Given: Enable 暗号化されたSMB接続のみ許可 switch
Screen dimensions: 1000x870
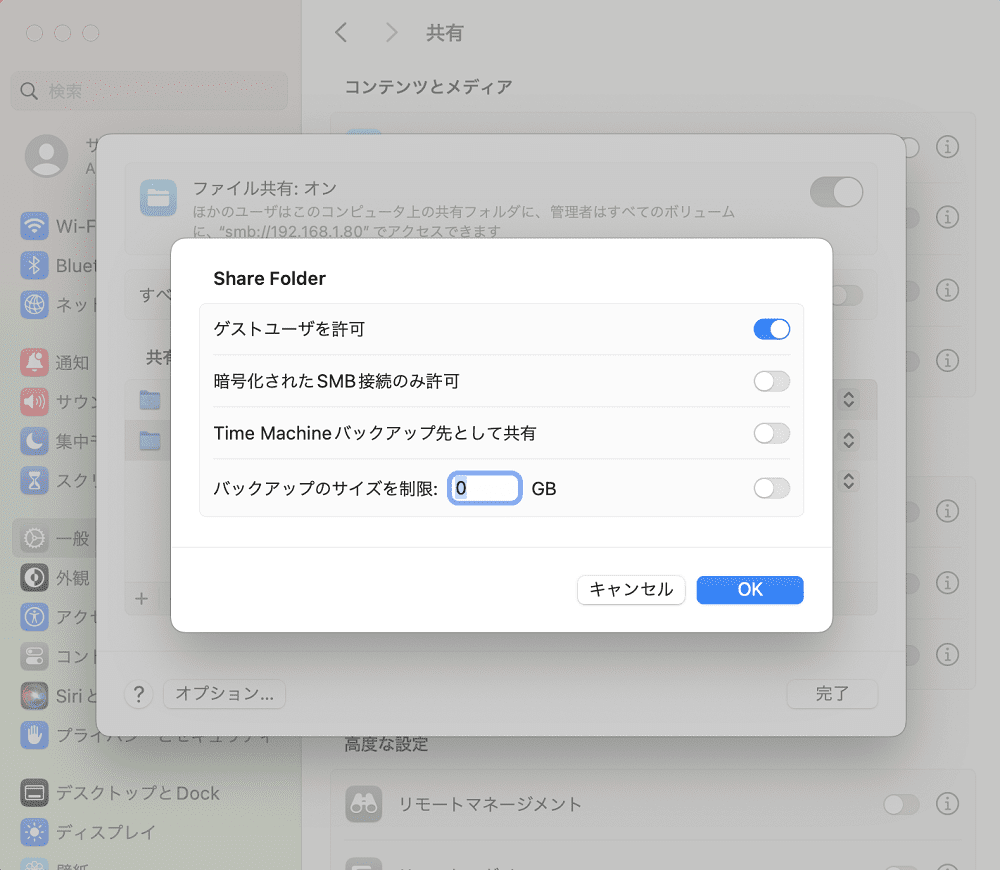Looking at the screenshot, I should point(772,381).
